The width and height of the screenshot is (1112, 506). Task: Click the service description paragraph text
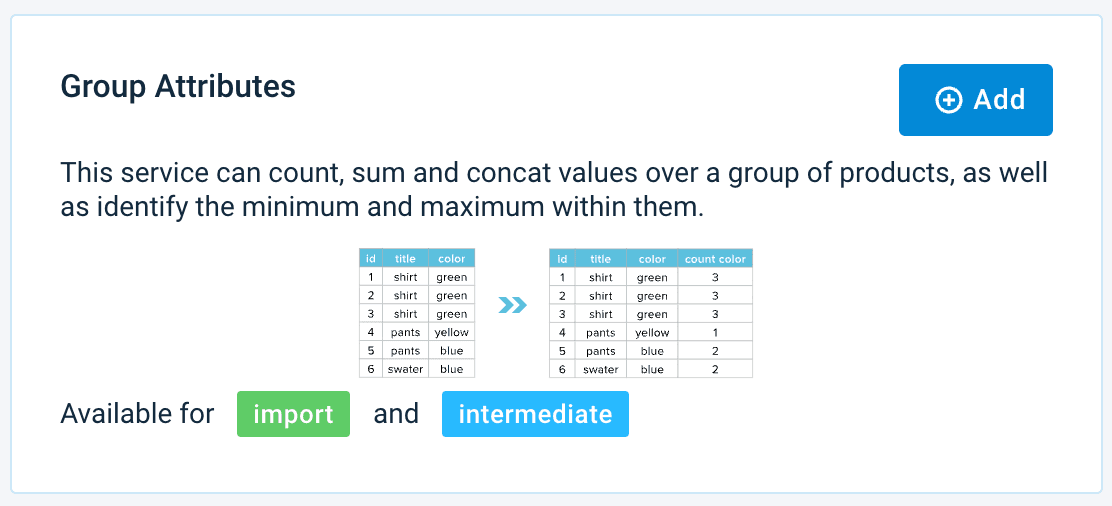click(x=554, y=190)
